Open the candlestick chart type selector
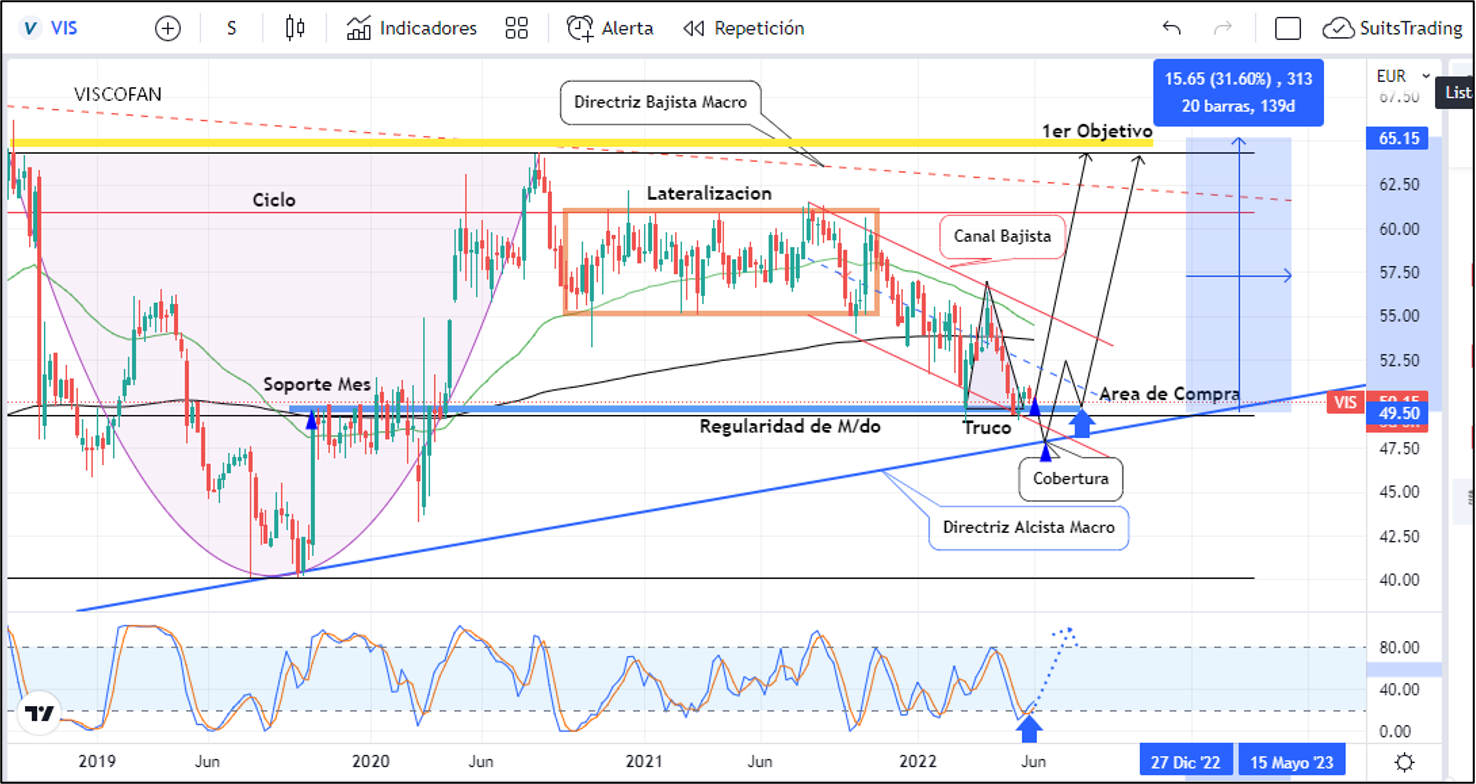This screenshot has height=784, width=1476. pos(295,28)
